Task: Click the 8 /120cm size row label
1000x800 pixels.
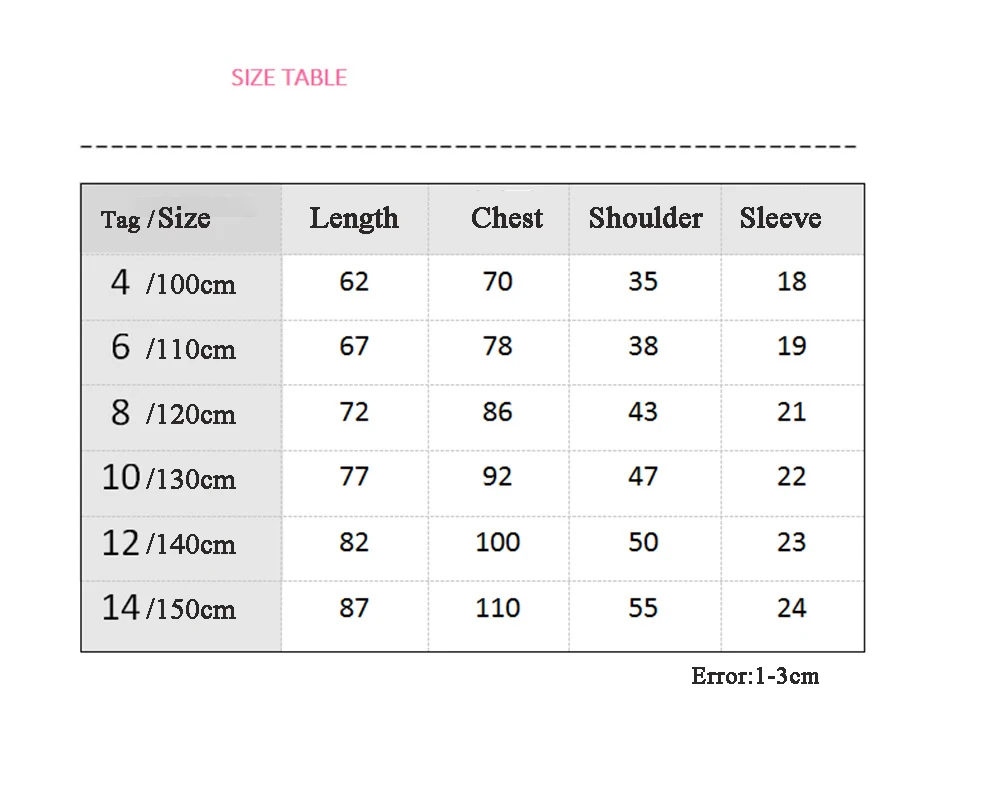Action: [173, 414]
